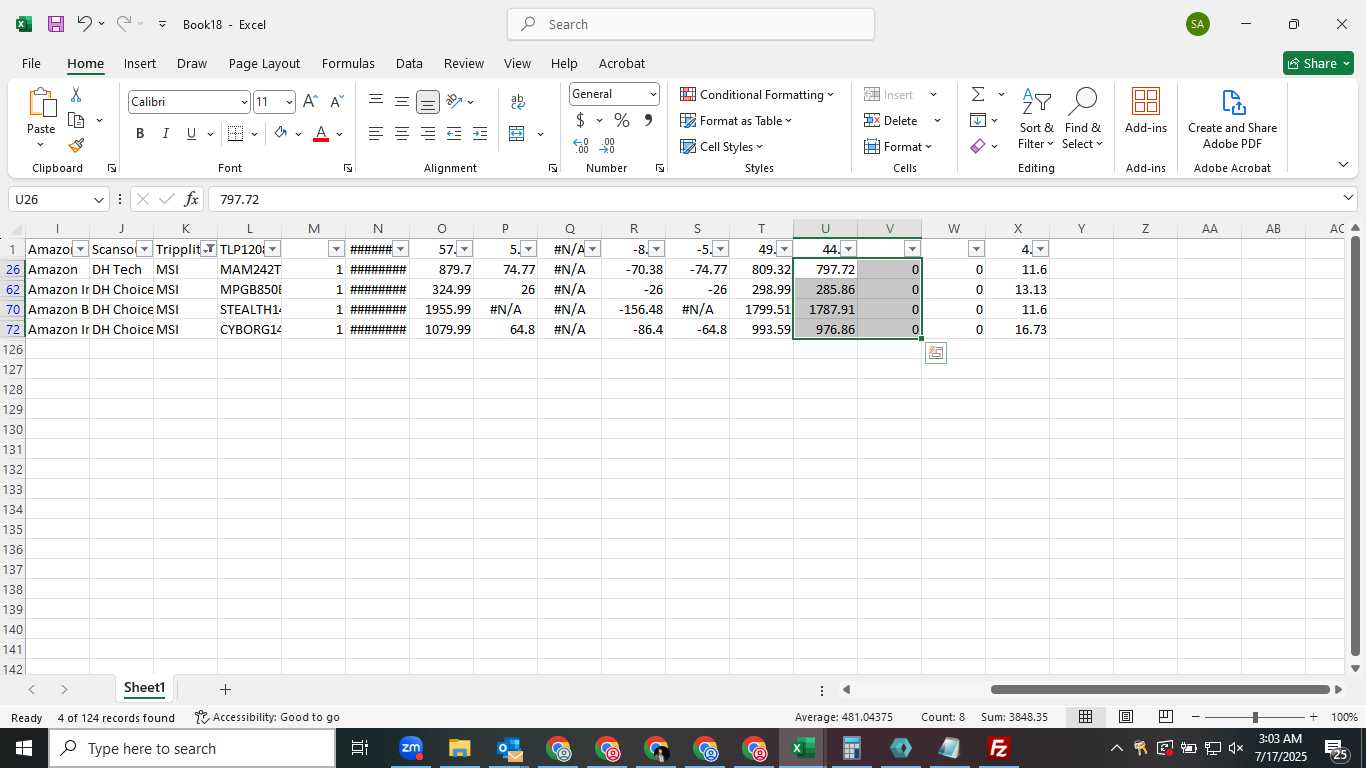The width and height of the screenshot is (1366, 768).
Task: Open the Format cells button
Action: (x=898, y=147)
